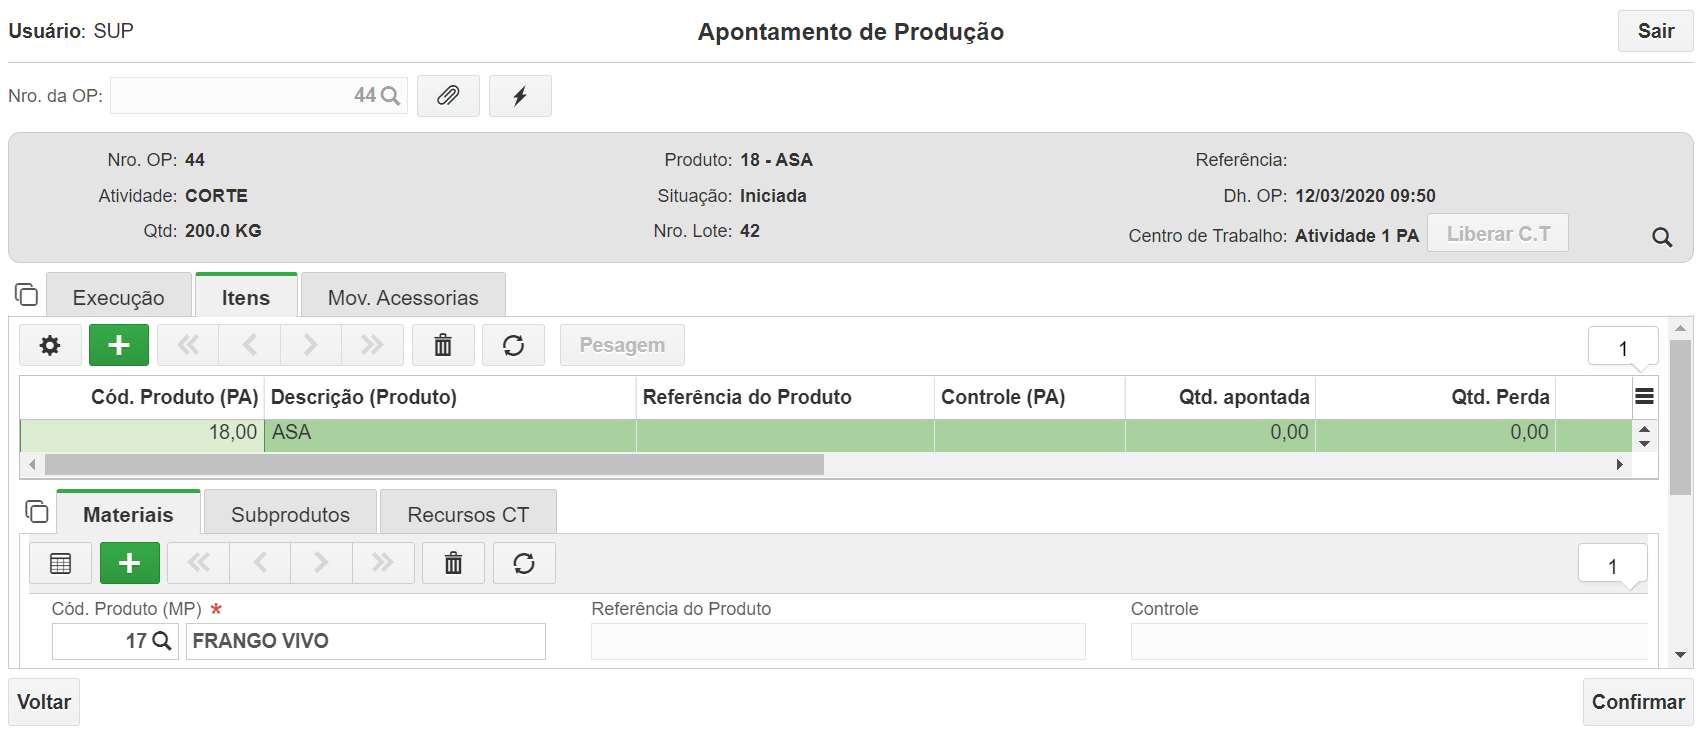Delete selected item with trash icon

443,345
